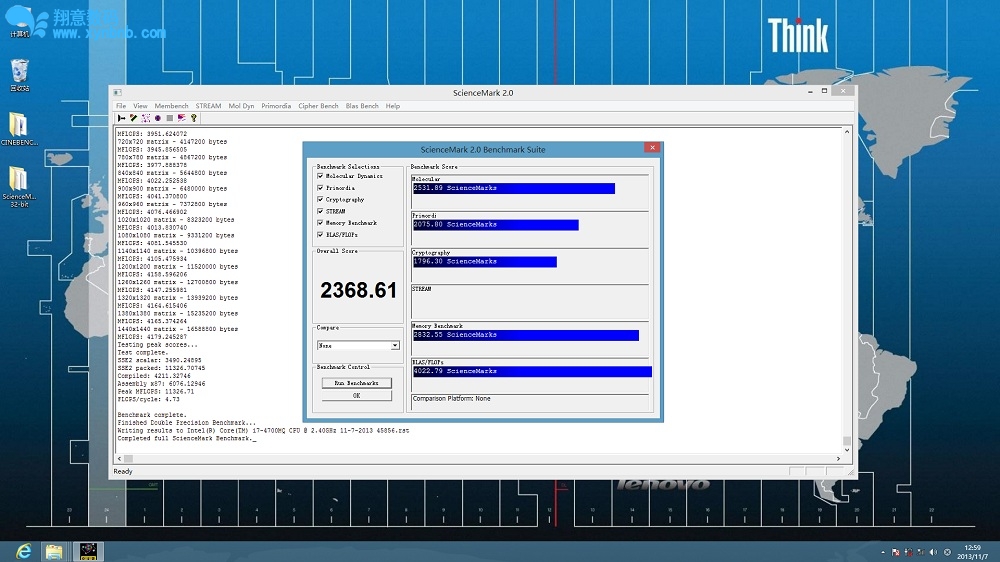This screenshot has width=1000, height=562.
Task: Toggle Molecular Dynamics benchmark checkbox
Action: click(x=320, y=176)
